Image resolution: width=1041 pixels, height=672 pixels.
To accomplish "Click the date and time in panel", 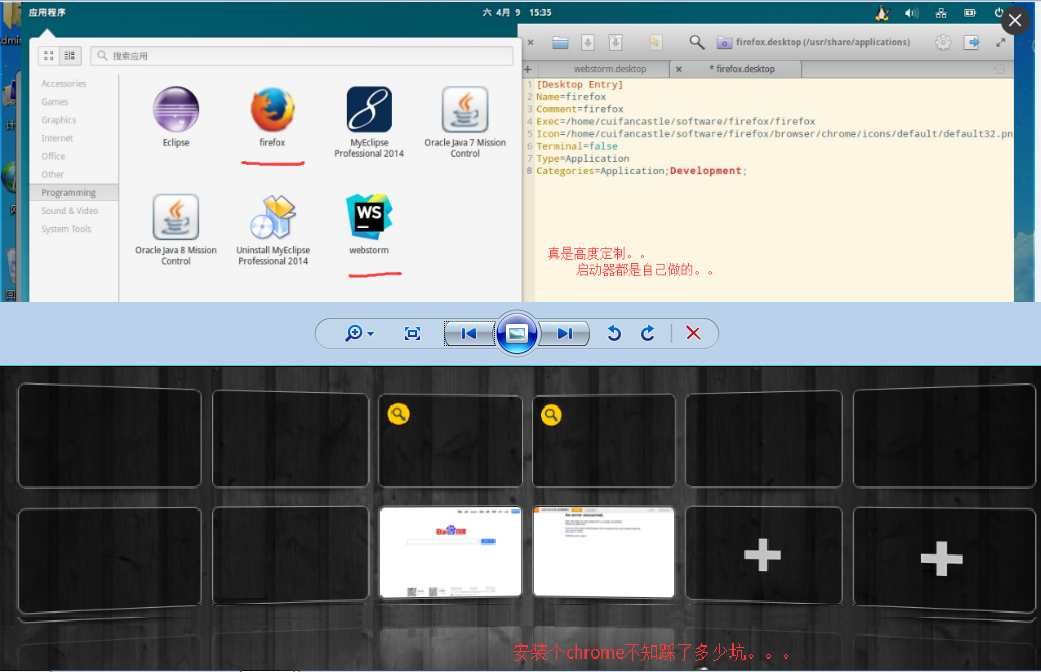I will (x=517, y=12).
